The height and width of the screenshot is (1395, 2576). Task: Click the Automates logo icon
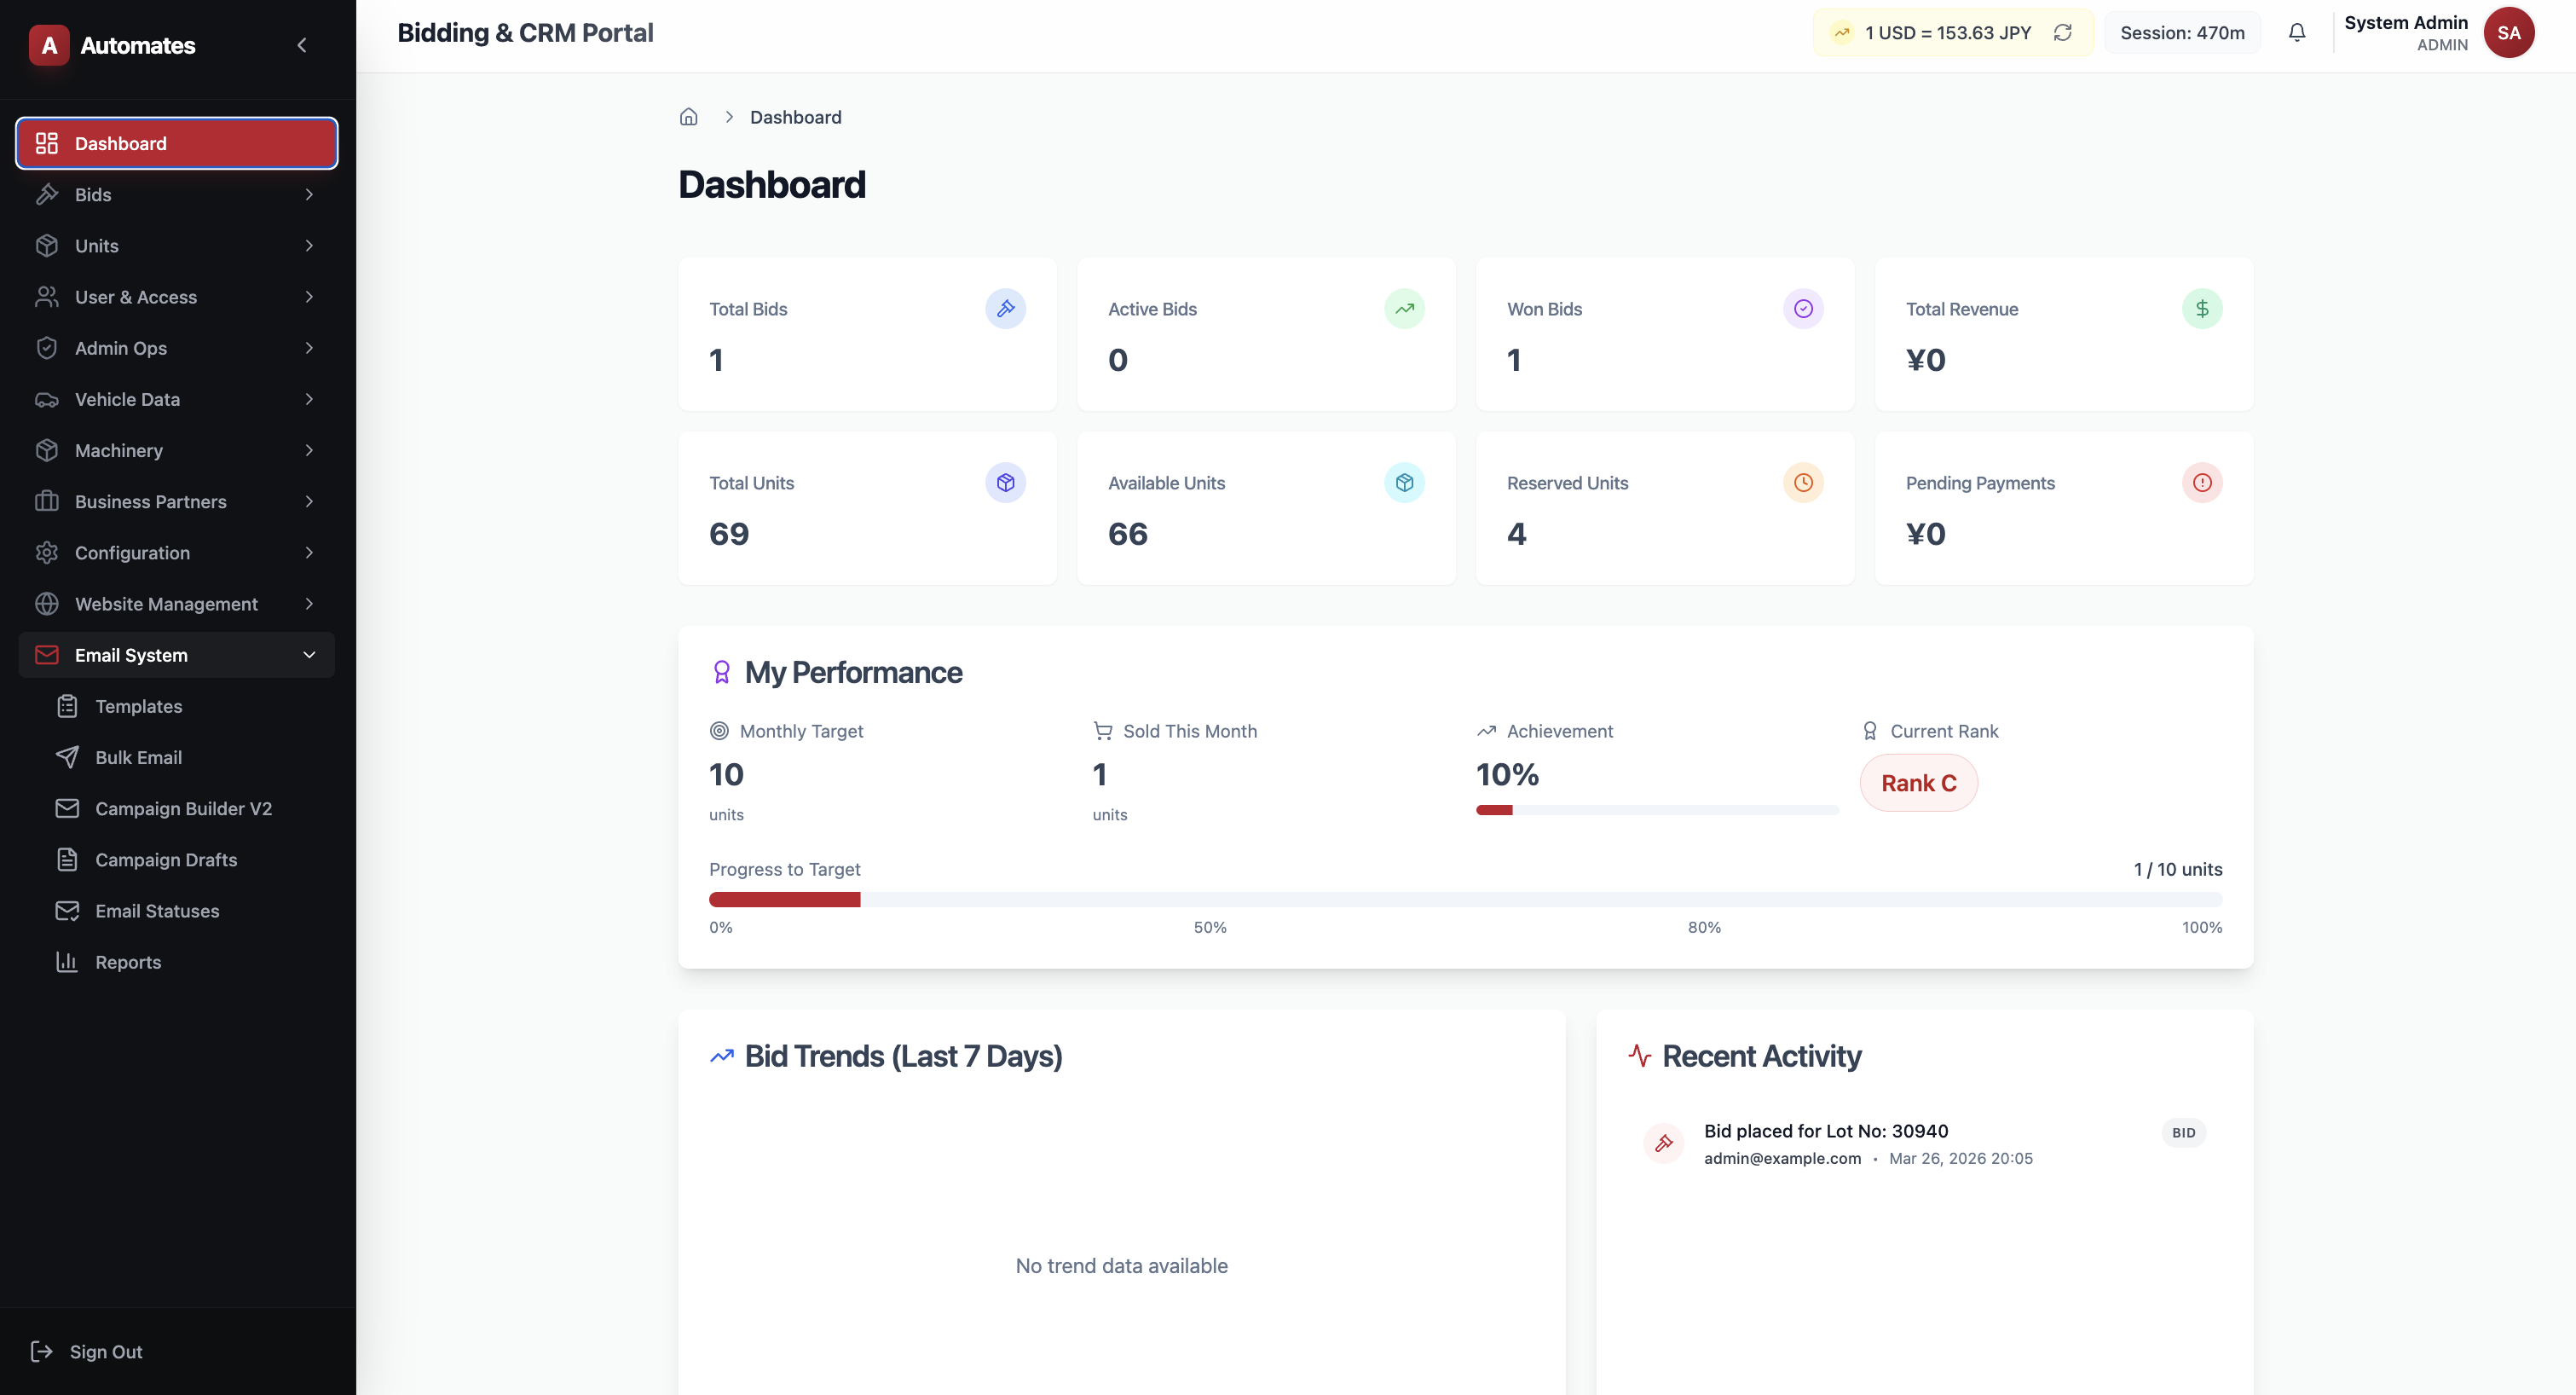click(x=49, y=45)
